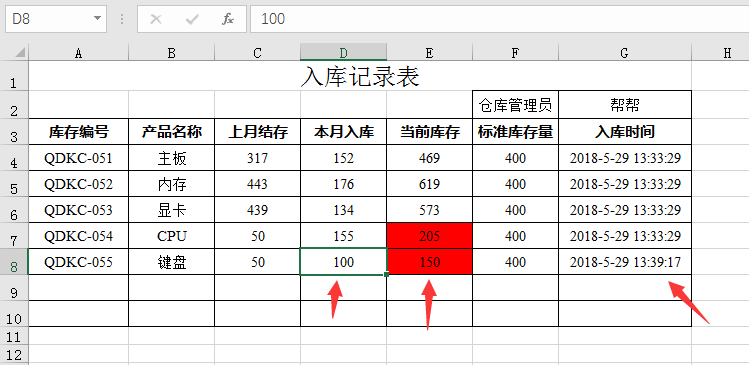
Task: Select column C header
Action: click(x=257, y=53)
